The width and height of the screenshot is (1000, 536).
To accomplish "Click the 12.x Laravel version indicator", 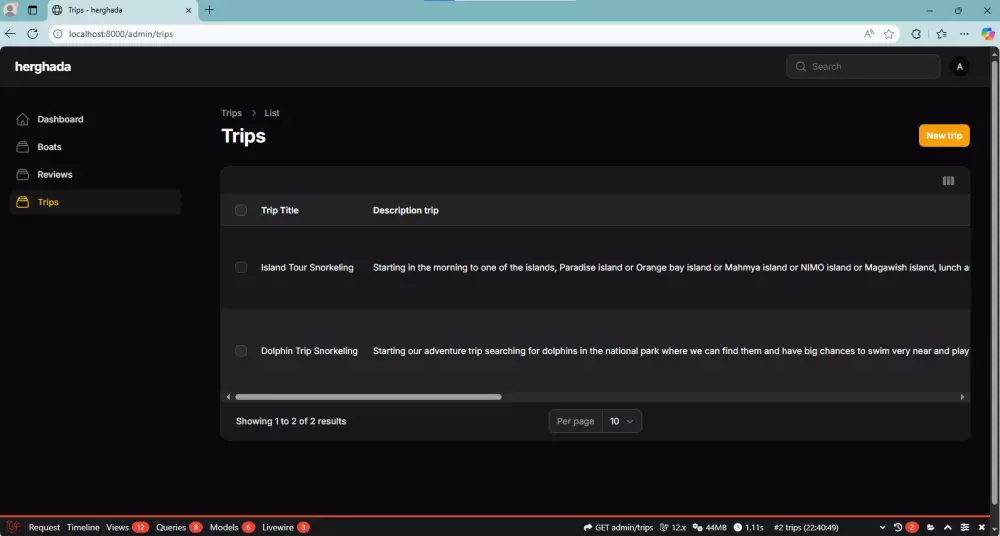I will [672, 528].
